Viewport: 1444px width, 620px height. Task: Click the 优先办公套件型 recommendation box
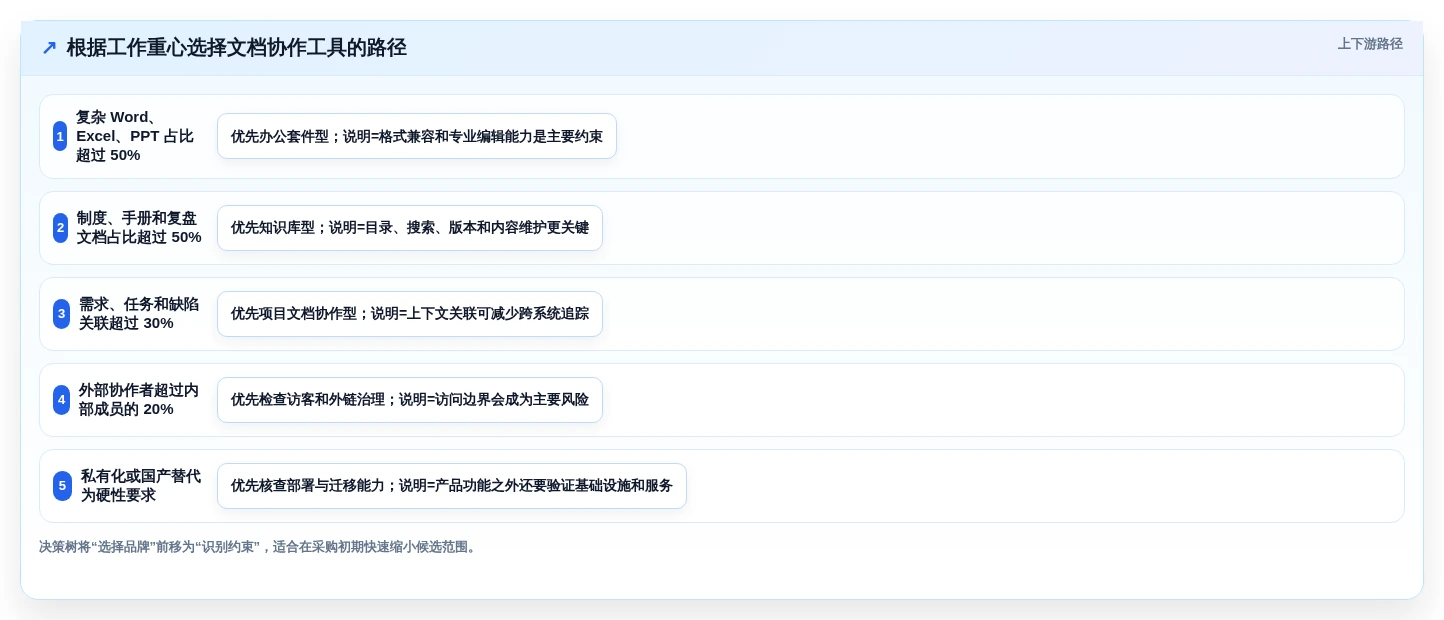(417, 136)
